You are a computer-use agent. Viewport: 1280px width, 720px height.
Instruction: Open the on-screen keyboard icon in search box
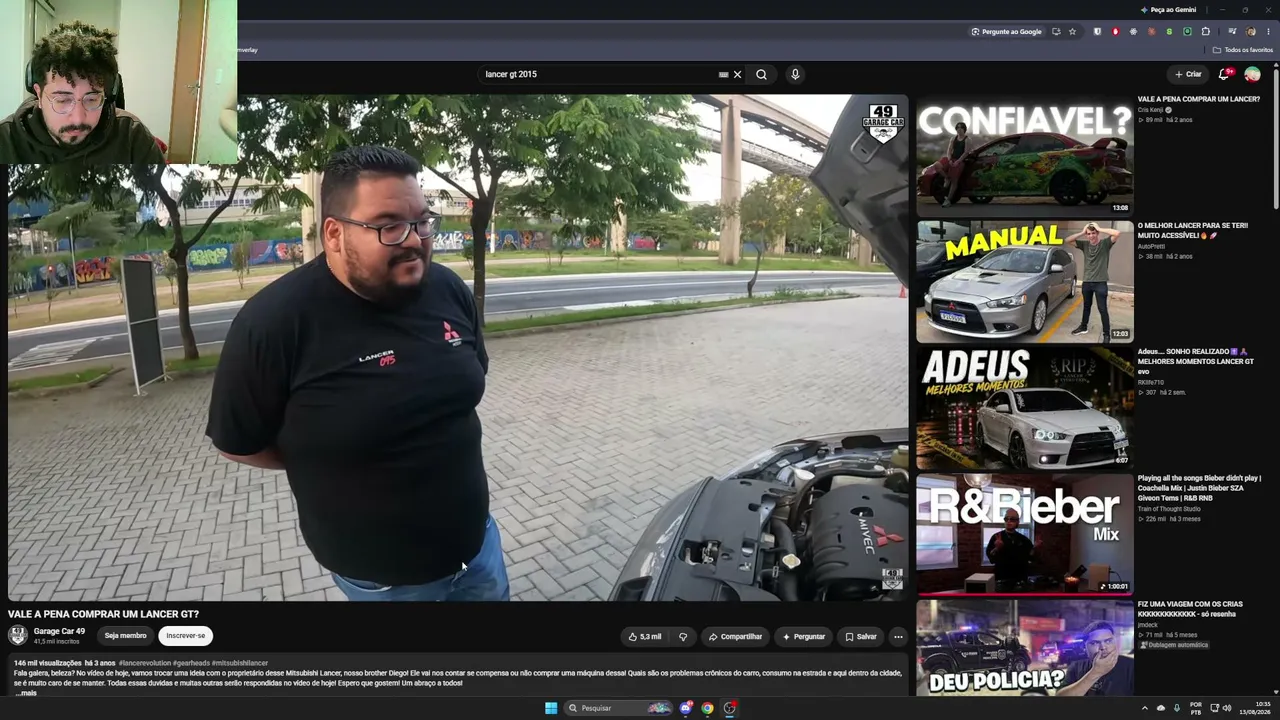(x=723, y=74)
